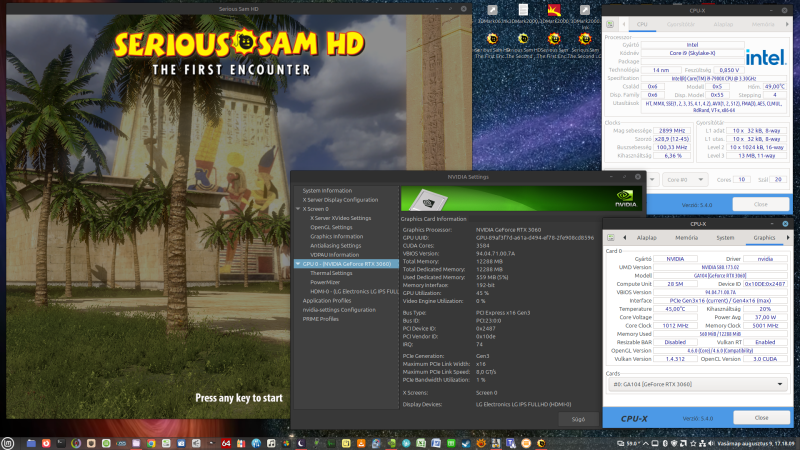Switch to System tab in bottom CPU-X
This screenshot has height=450, width=800.
(725, 238)
